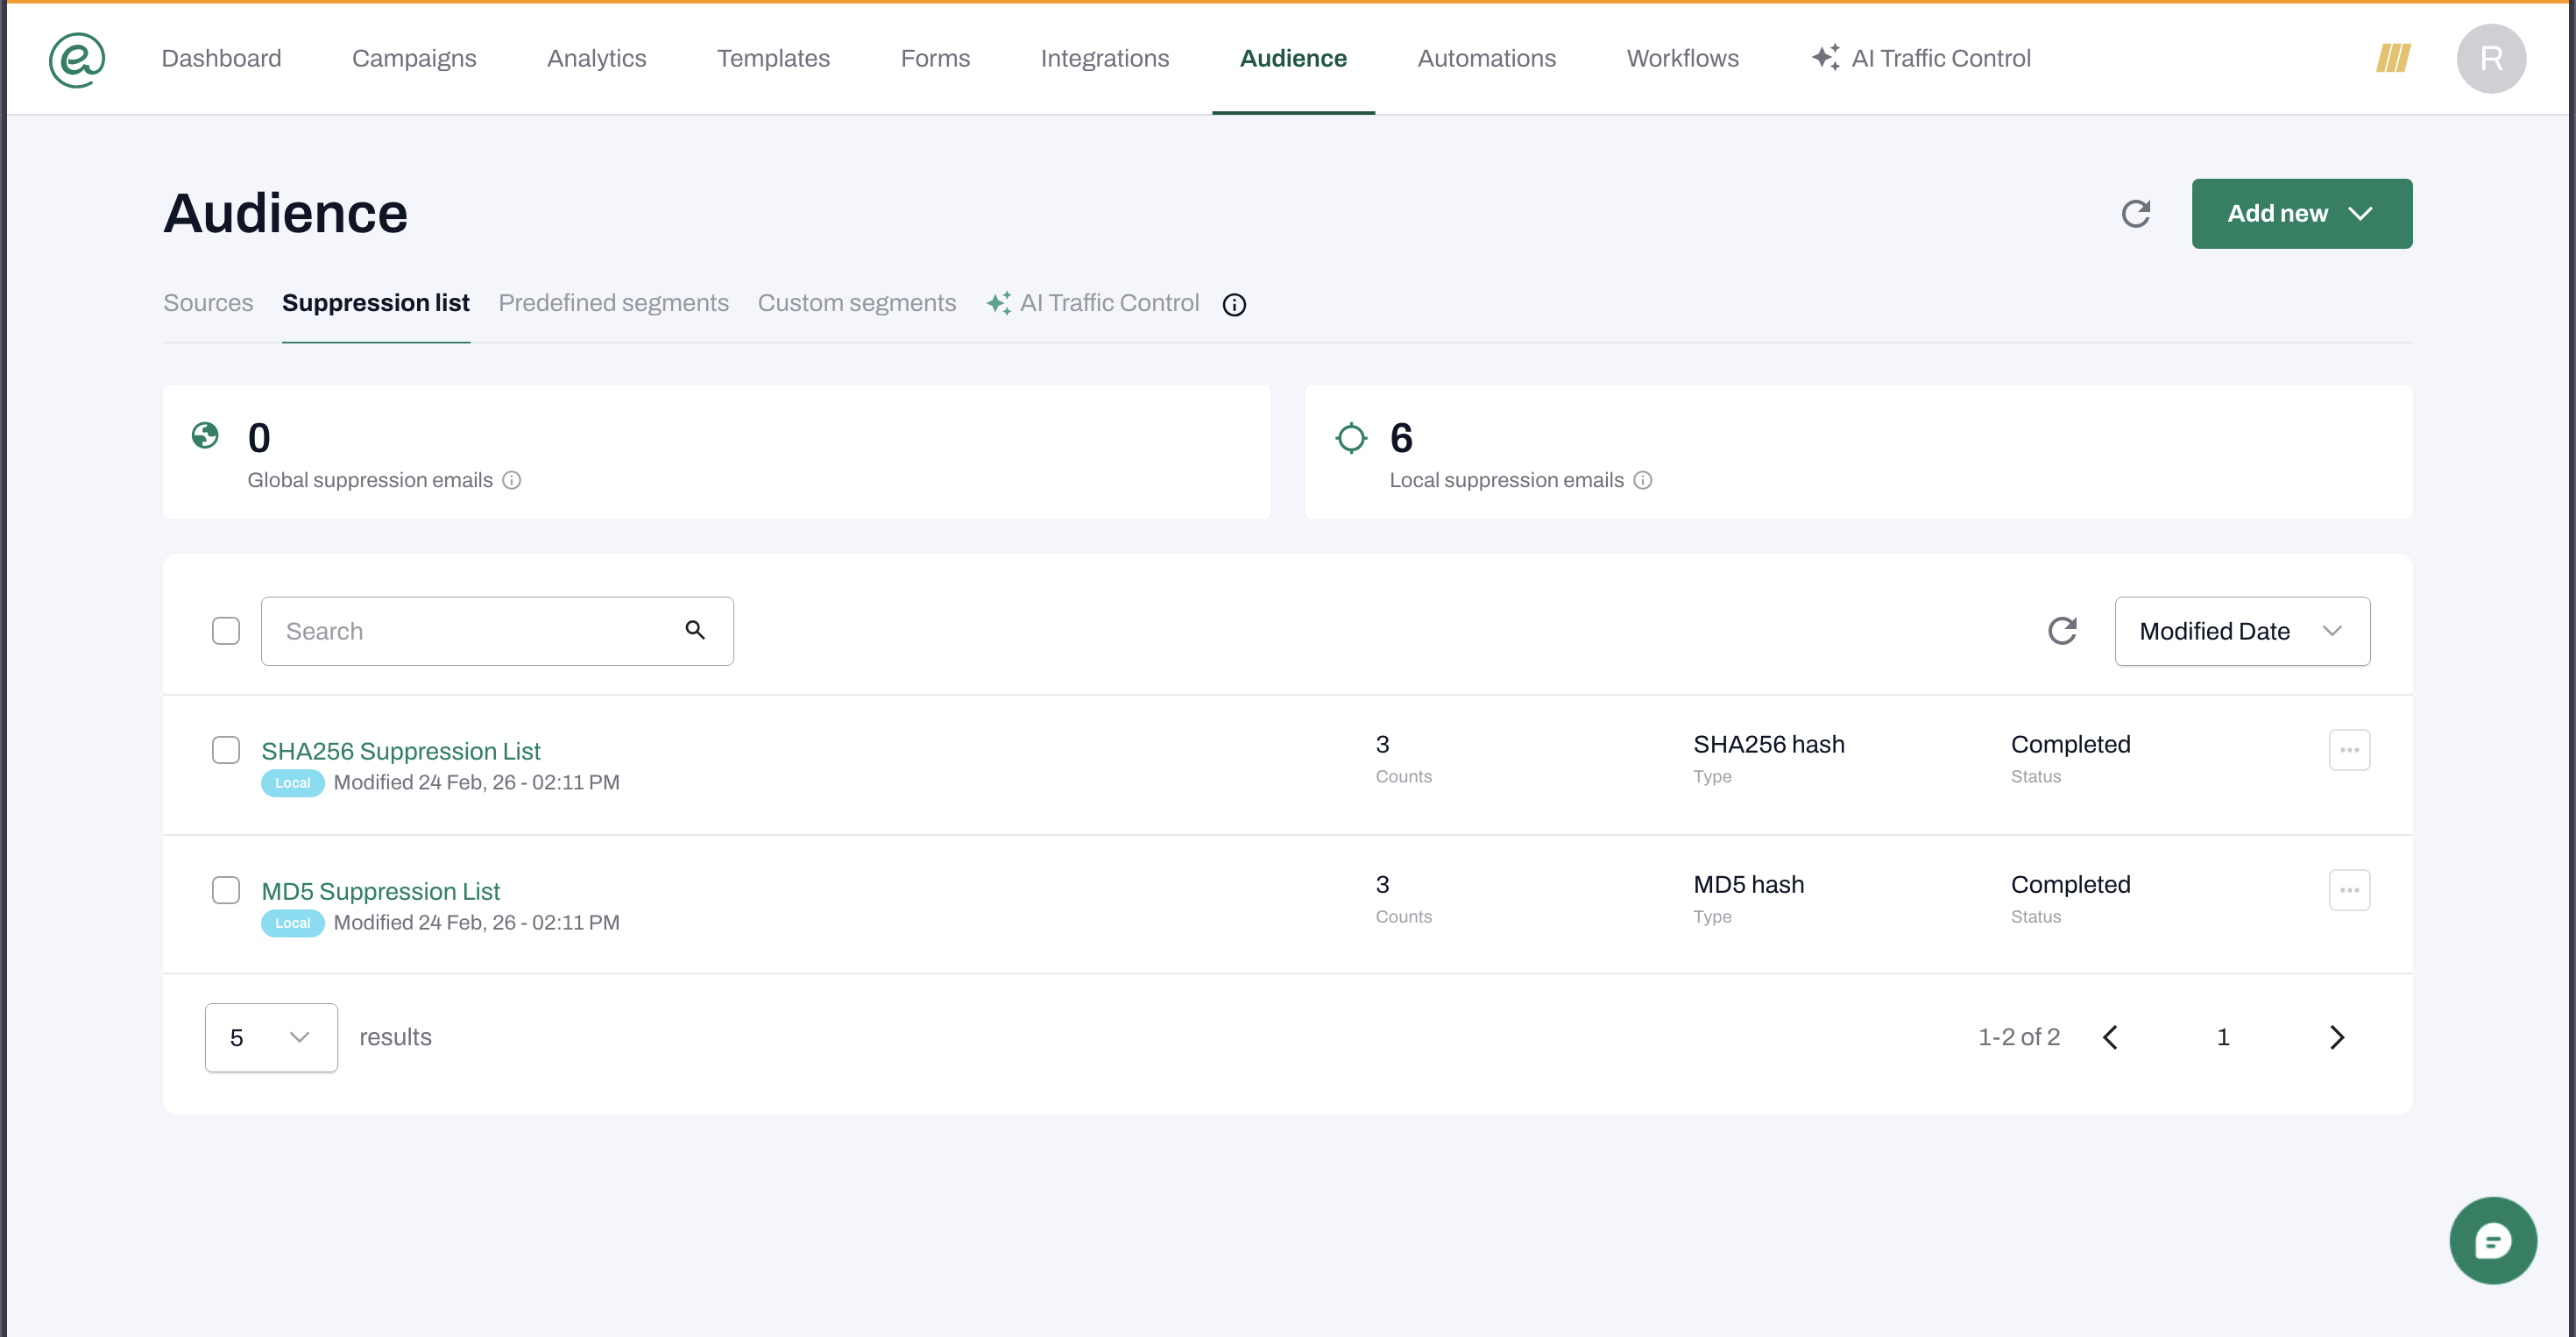Click the search magnifier icon

pos(695,630)
